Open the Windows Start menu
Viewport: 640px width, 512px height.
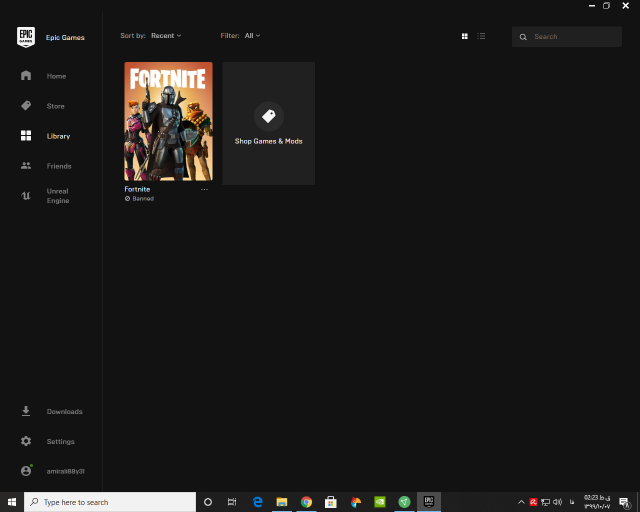[12, 502]
